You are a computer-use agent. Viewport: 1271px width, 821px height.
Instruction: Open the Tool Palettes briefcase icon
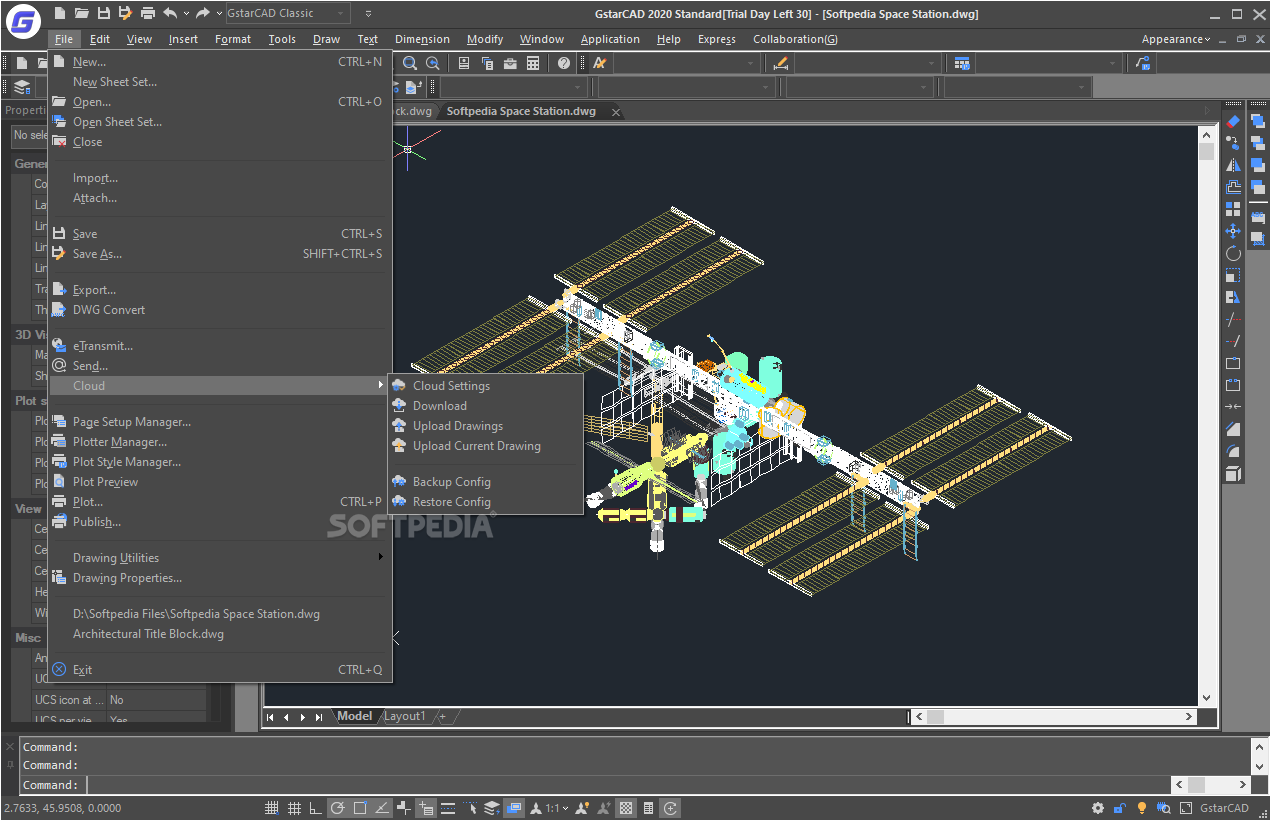pyautogui.click(x=510, y=63)
